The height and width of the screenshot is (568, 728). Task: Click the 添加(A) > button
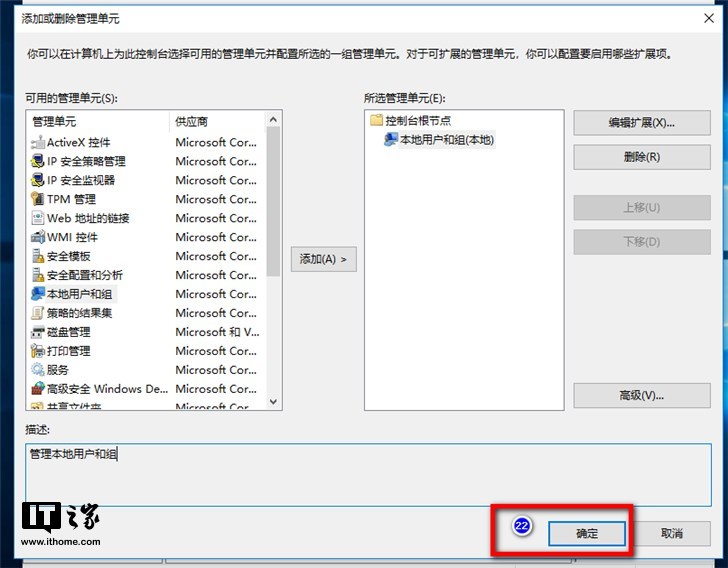point(324,259)
